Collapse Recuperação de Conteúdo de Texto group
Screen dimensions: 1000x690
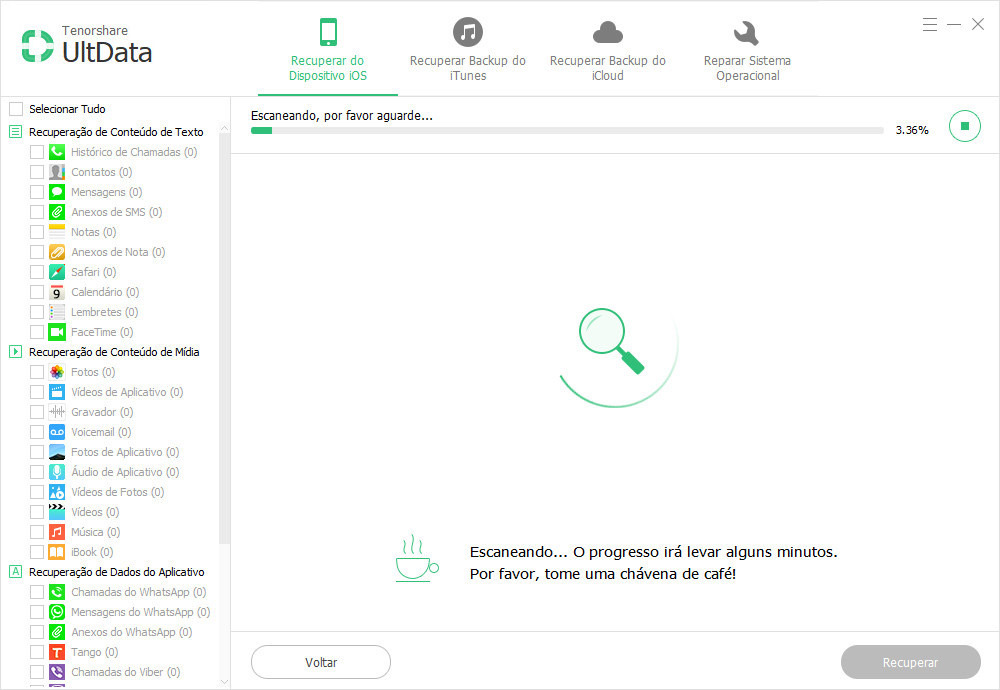[15, 132]
